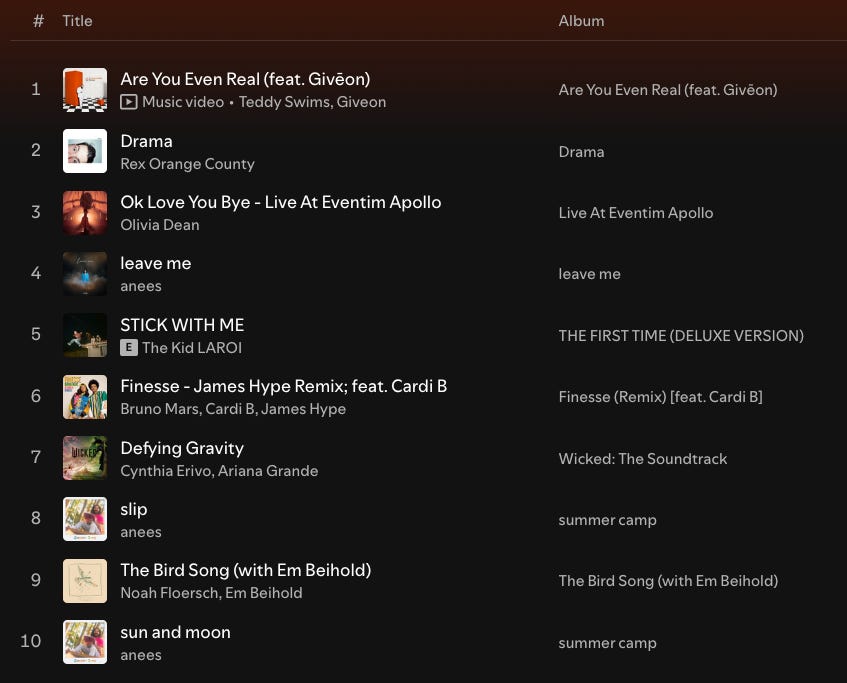The height and width of the screenshot is (683, 847).
Task: Go to Live At Eventim Apollo album
Action: [x=636, y=213]
